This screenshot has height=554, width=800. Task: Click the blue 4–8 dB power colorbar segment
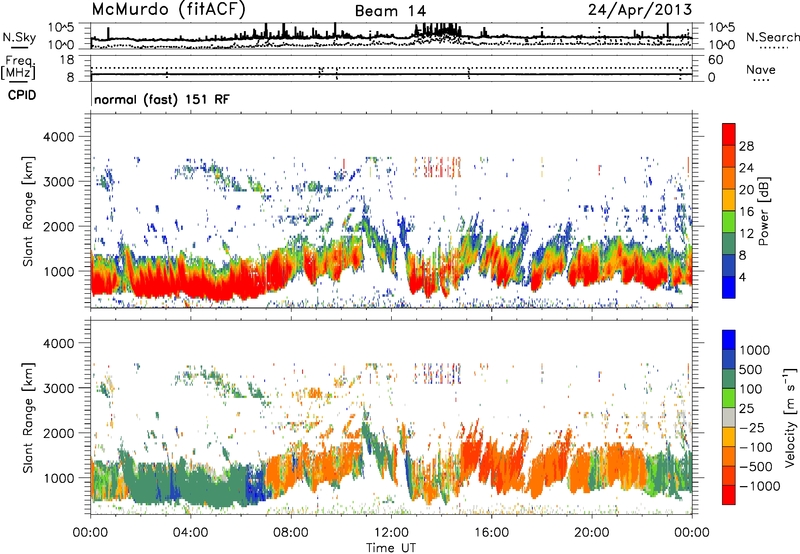[729, 265]
